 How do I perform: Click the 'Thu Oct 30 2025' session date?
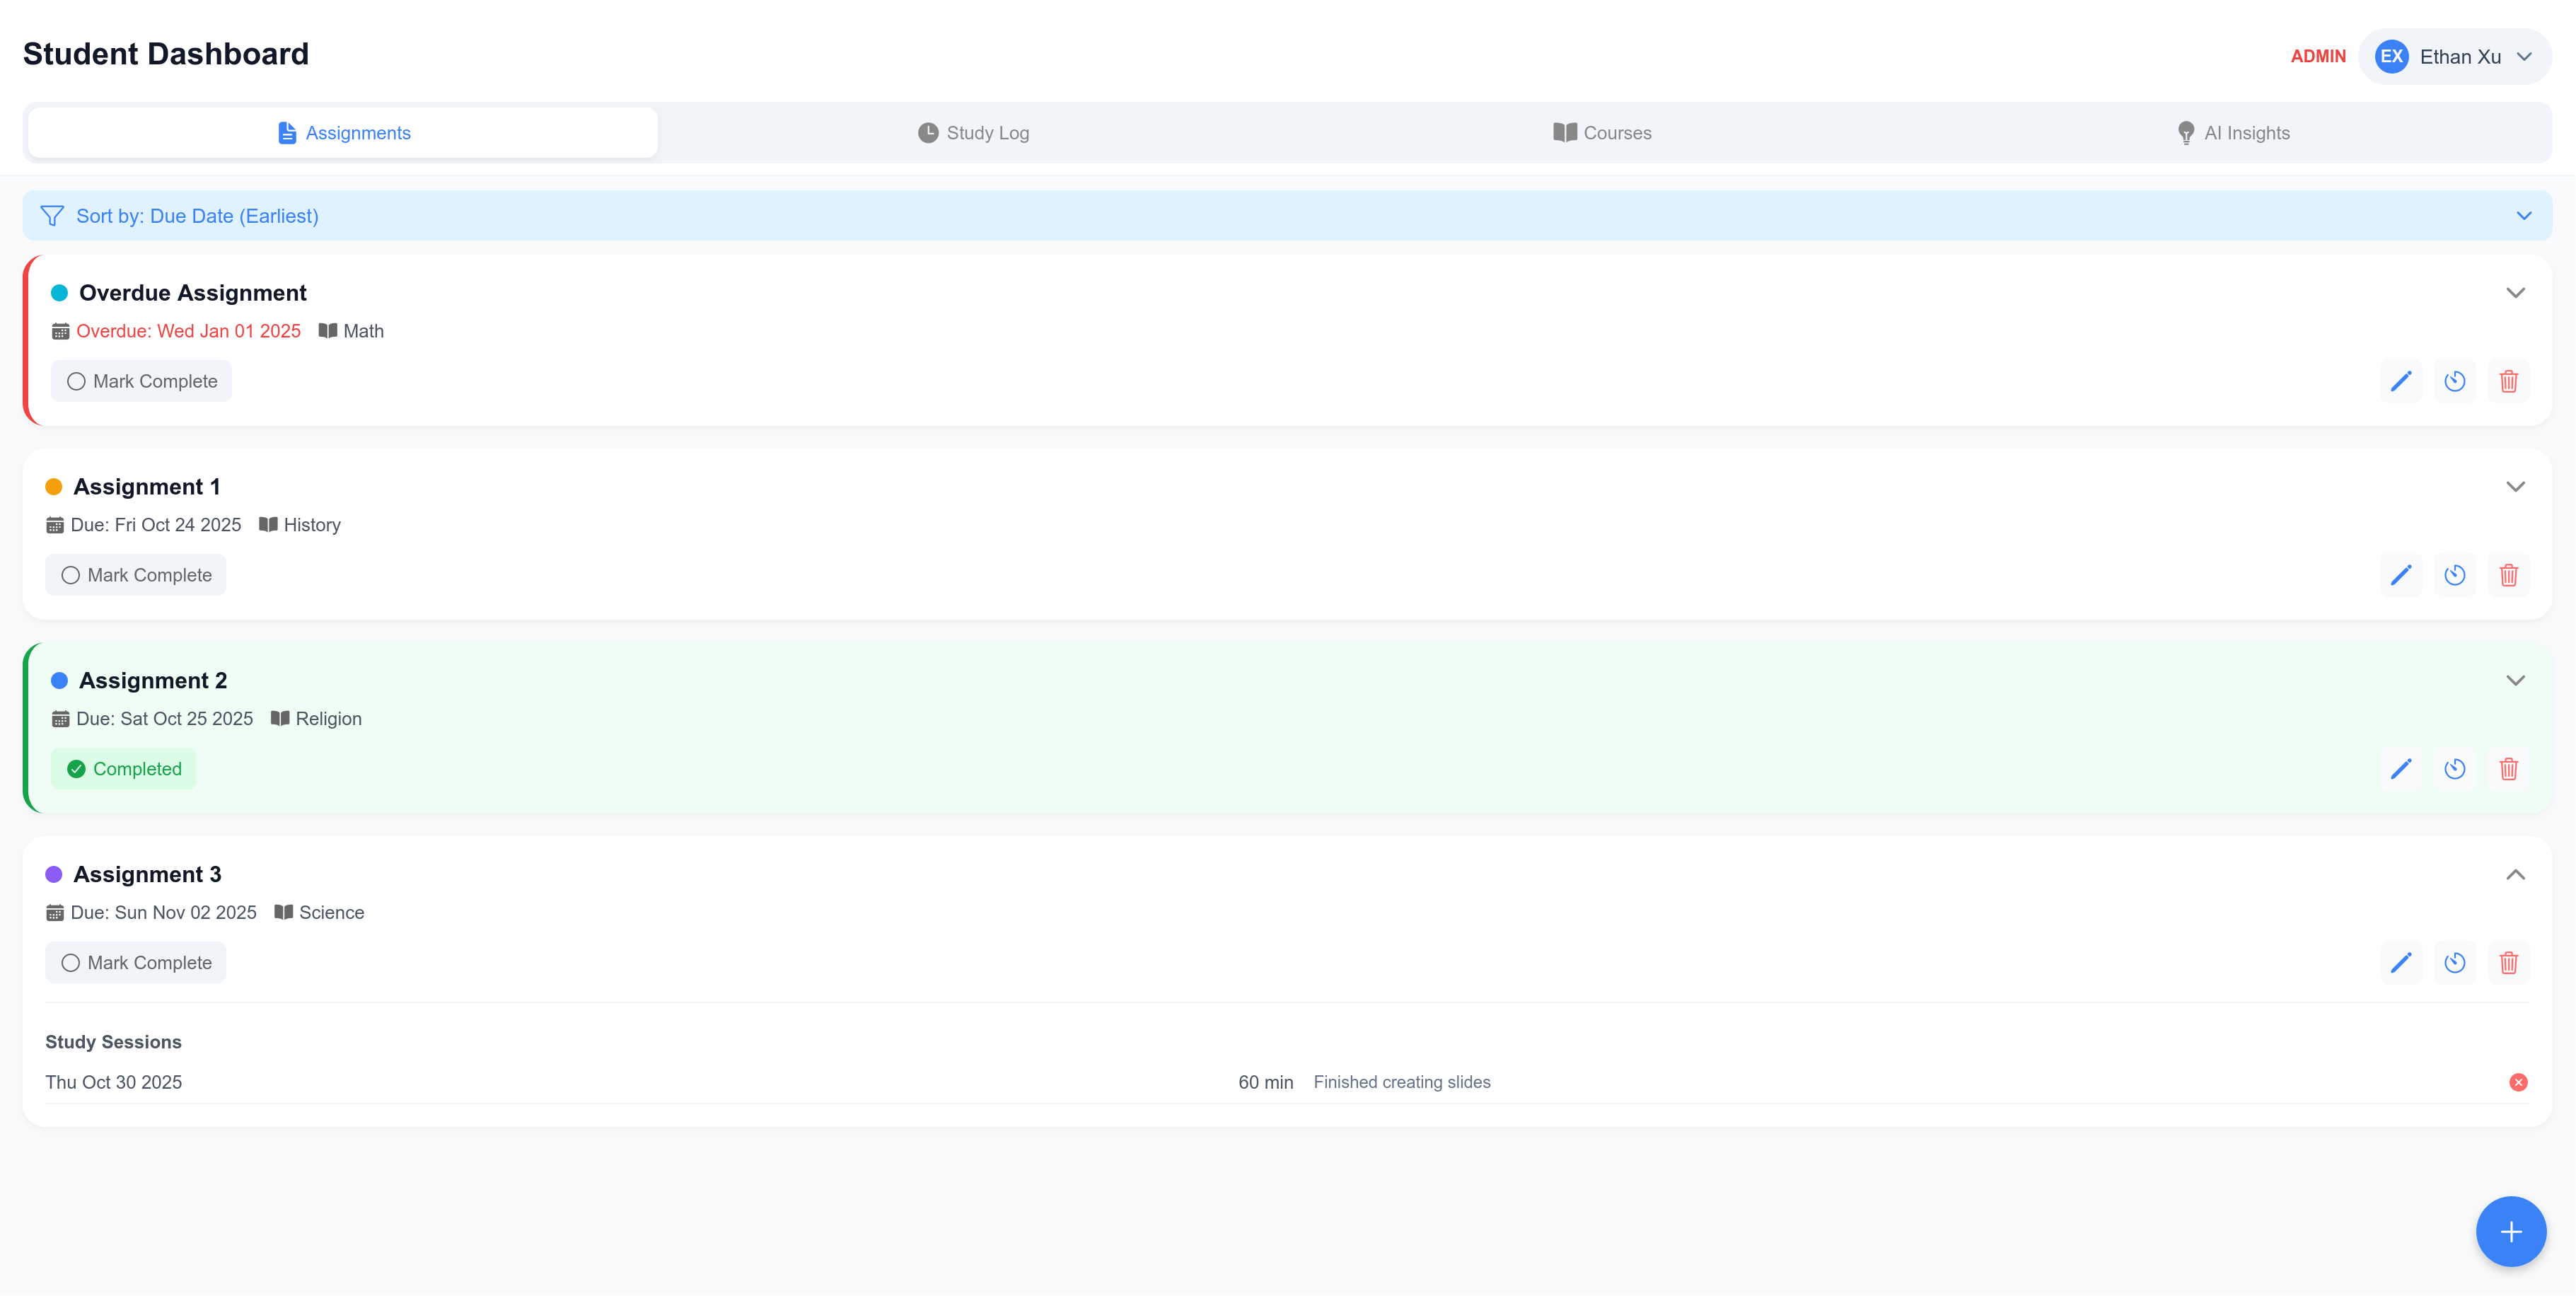coord(114,1082)
